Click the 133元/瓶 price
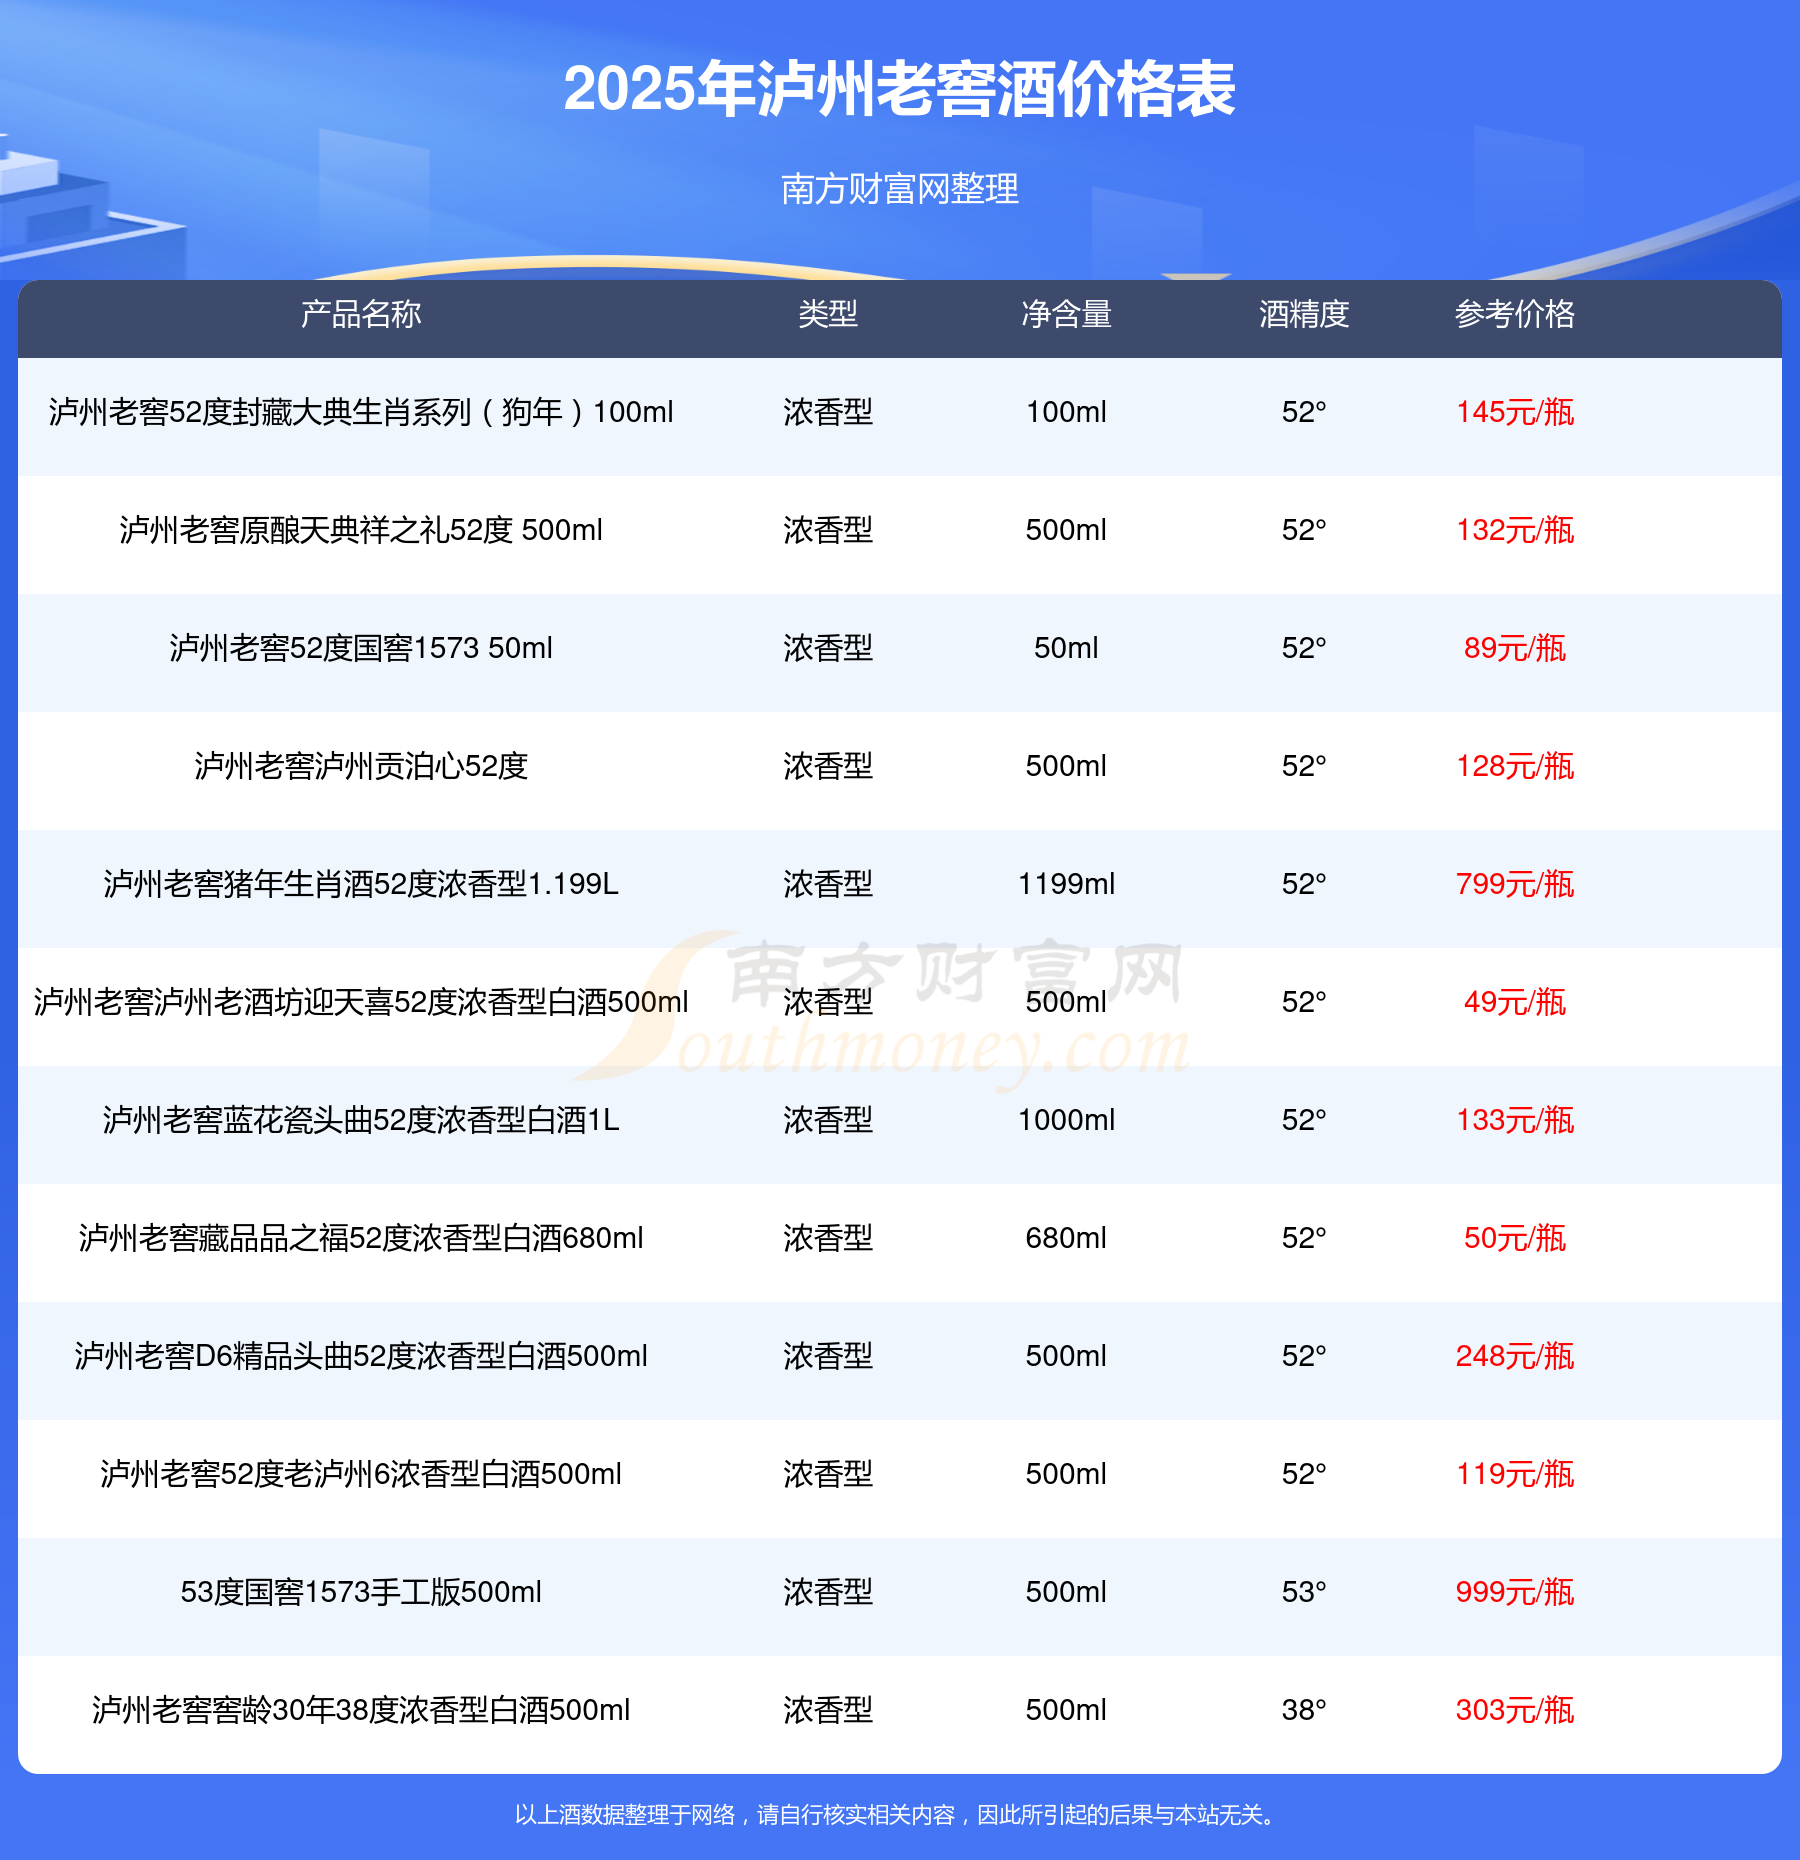 point(1515,1120)
